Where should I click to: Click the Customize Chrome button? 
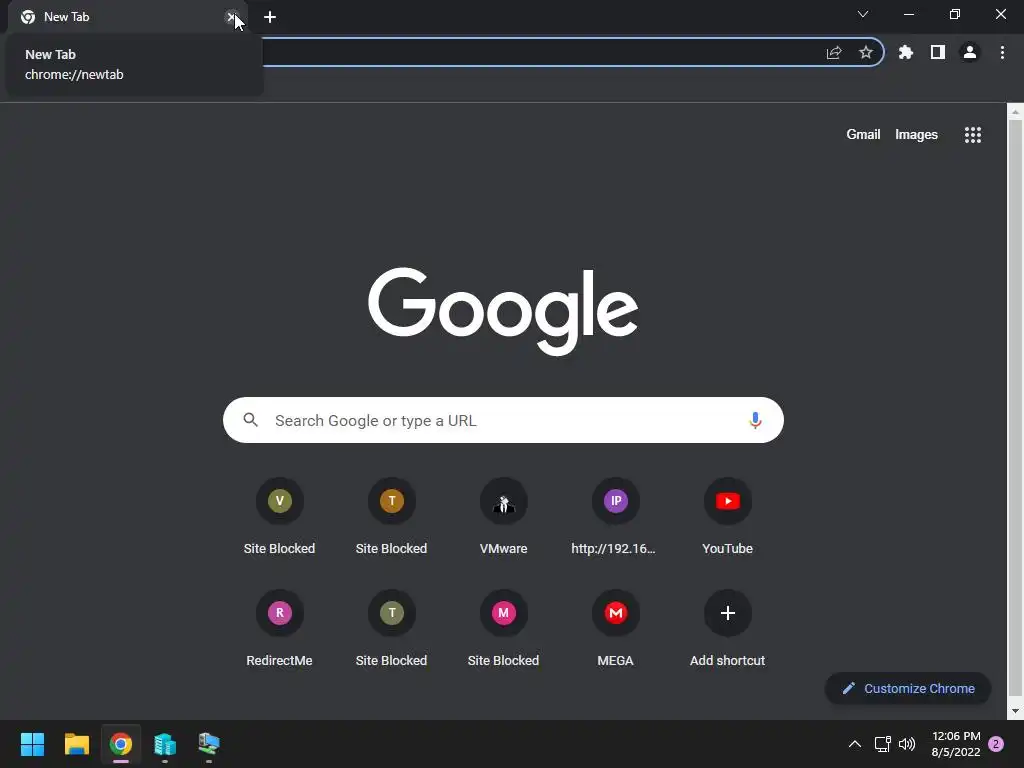pos(908,688)
